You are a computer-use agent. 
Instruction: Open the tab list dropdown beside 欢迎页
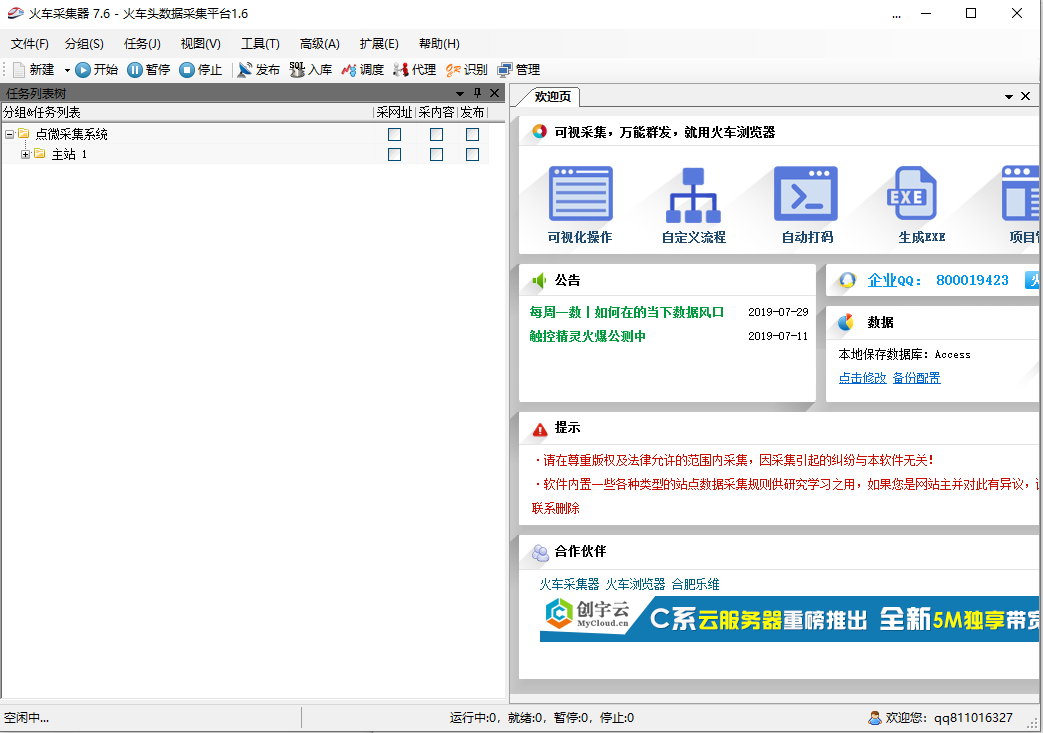1009,96
